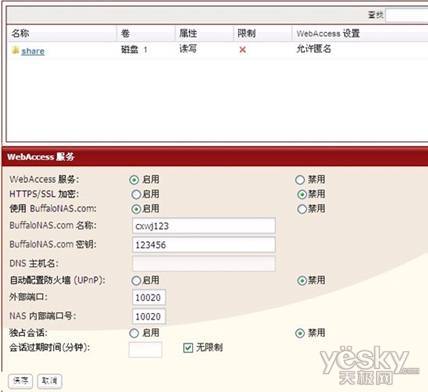Enable exclusive session radio button

pyautogui.click(x=134, y=333)
